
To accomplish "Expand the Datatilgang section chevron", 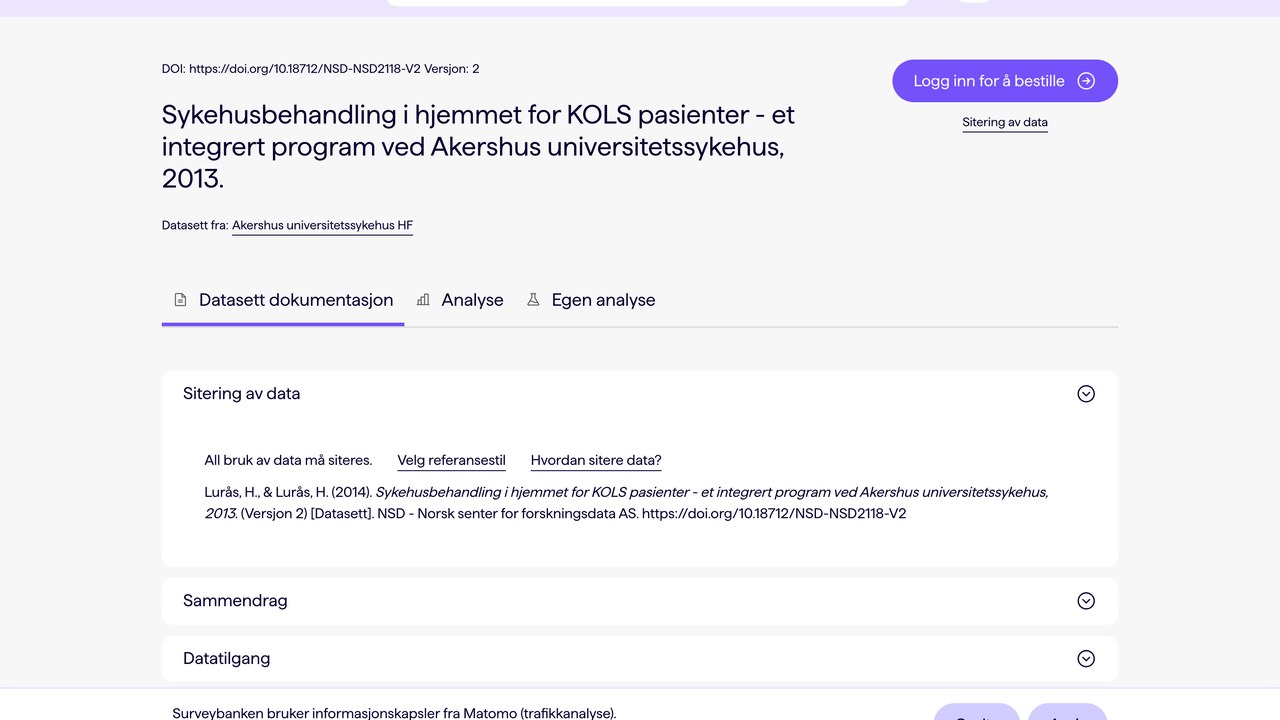I will pos(1086,659).
